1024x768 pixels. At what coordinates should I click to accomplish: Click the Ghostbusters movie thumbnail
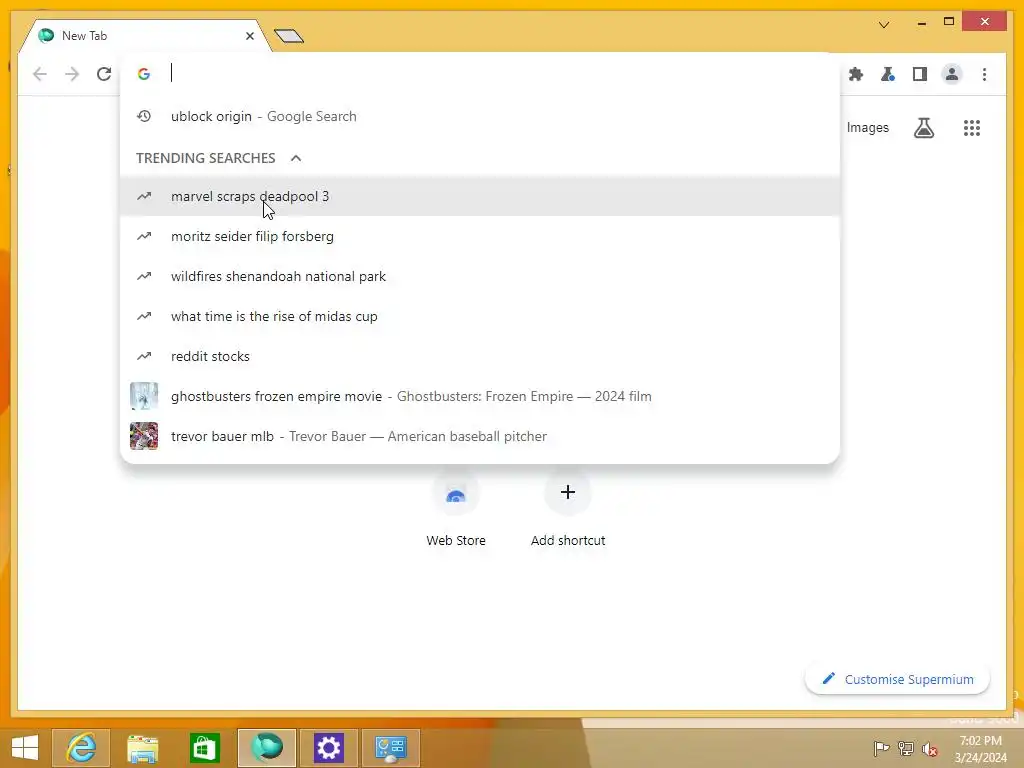[x=144, y=396]
